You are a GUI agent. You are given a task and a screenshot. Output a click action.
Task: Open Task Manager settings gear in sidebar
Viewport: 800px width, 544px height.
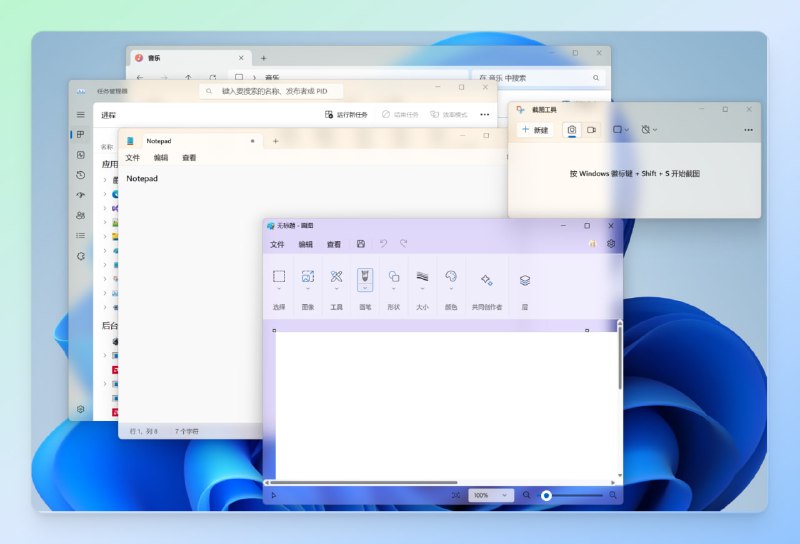[81, 409]
